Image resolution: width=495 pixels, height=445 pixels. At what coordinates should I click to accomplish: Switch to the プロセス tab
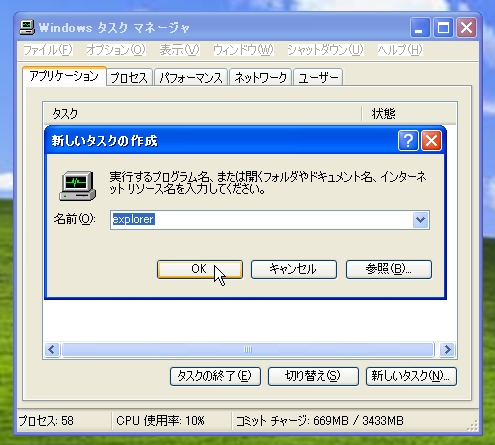[x=129, y=77]
